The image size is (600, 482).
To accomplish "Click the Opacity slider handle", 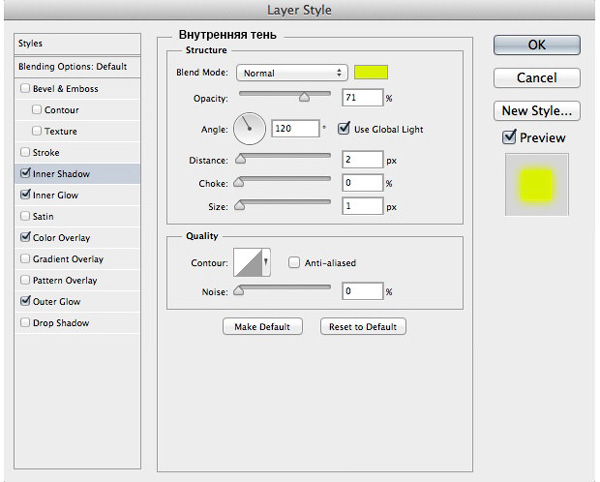I will pos(304,97).
